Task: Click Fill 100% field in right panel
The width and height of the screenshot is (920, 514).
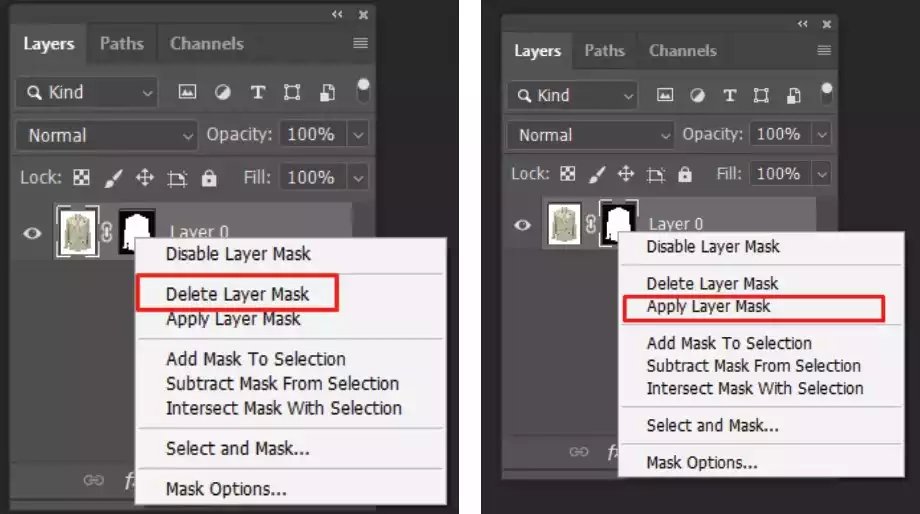Action: [x=779, y=174]
